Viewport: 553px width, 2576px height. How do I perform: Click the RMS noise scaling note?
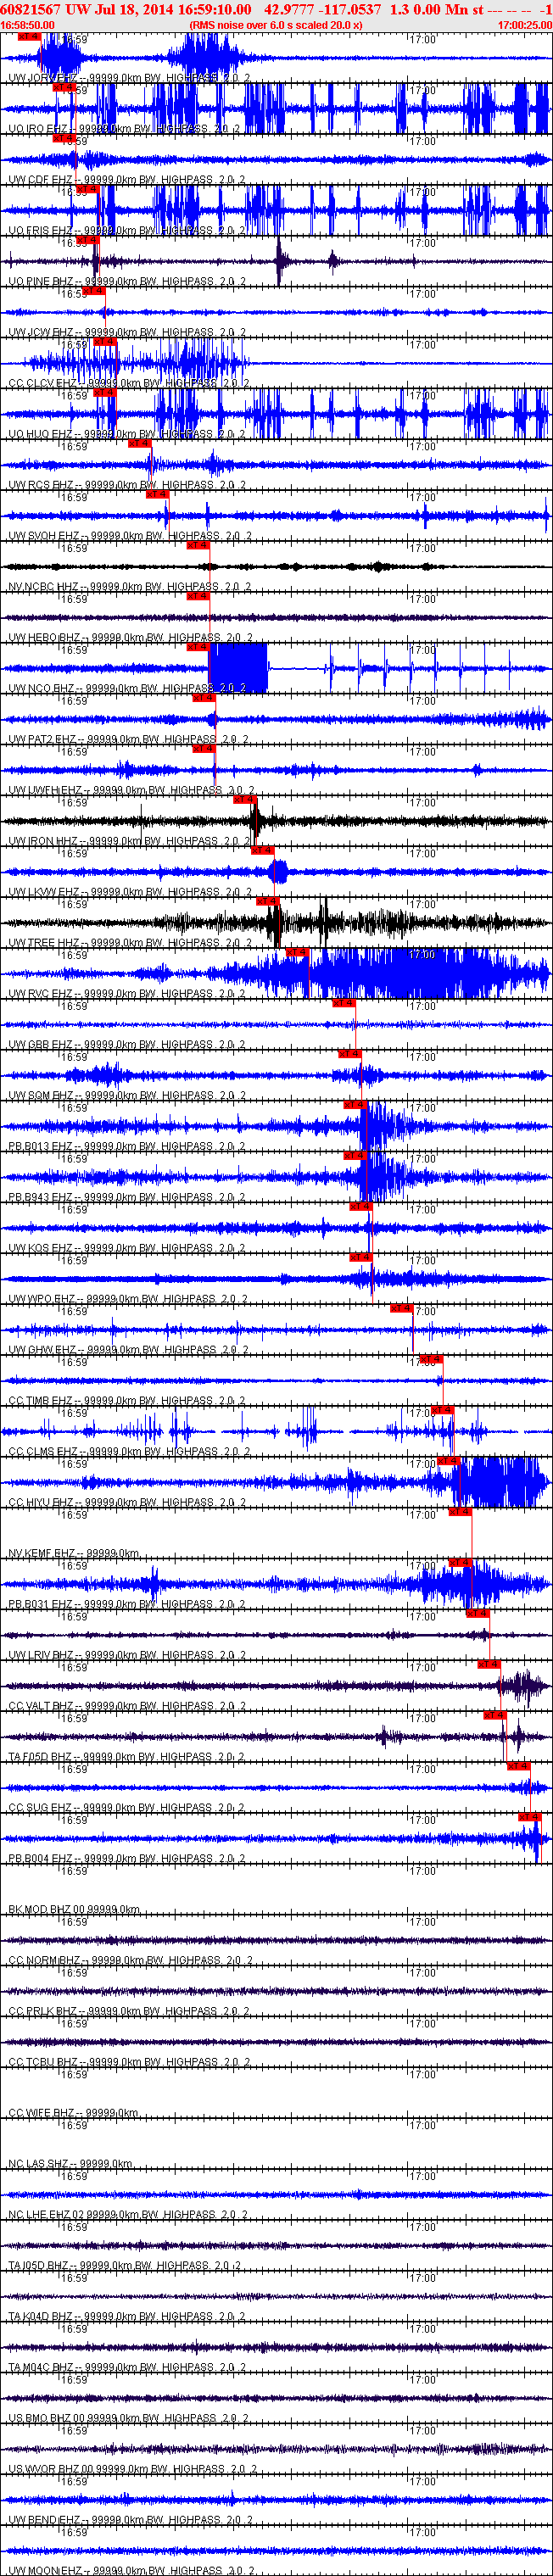(276, 25)
